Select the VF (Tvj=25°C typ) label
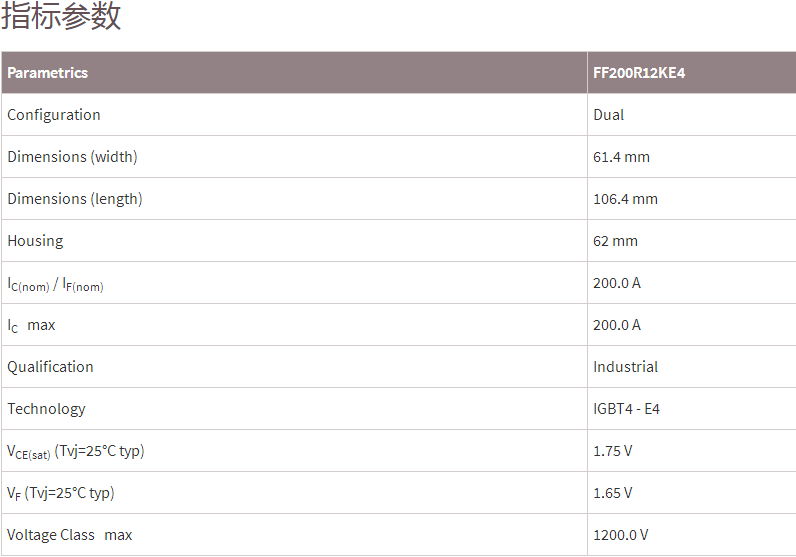Image resolution: width=796 pixels, height=557 pixels. (x=61, y=493)
